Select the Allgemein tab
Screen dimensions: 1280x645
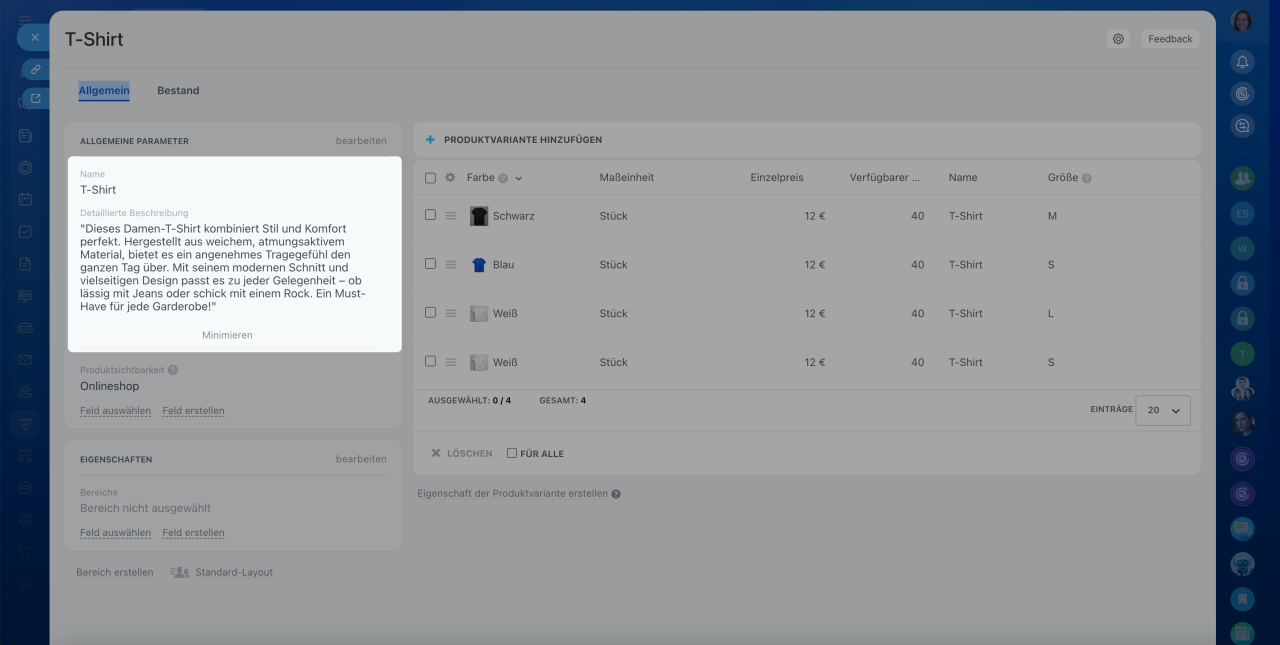(104, 91)
